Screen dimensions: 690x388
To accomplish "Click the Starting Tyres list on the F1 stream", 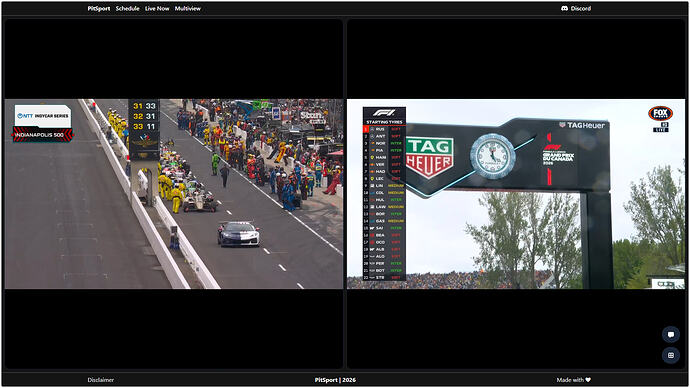I will click(x=384, y=194).
